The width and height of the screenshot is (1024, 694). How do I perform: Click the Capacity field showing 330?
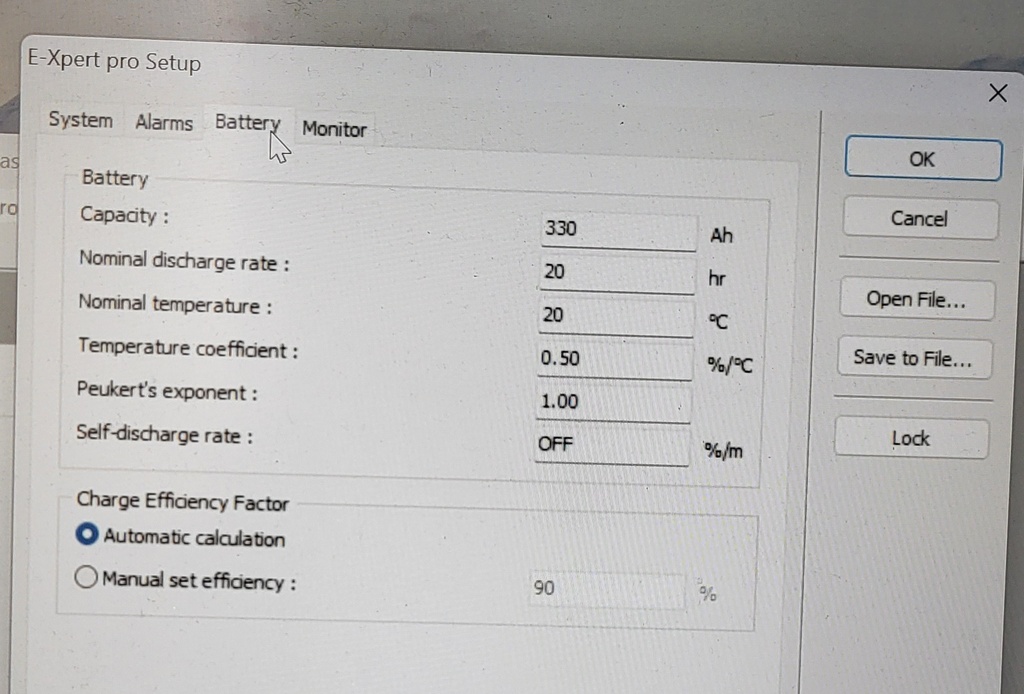[x=617, y=230]
